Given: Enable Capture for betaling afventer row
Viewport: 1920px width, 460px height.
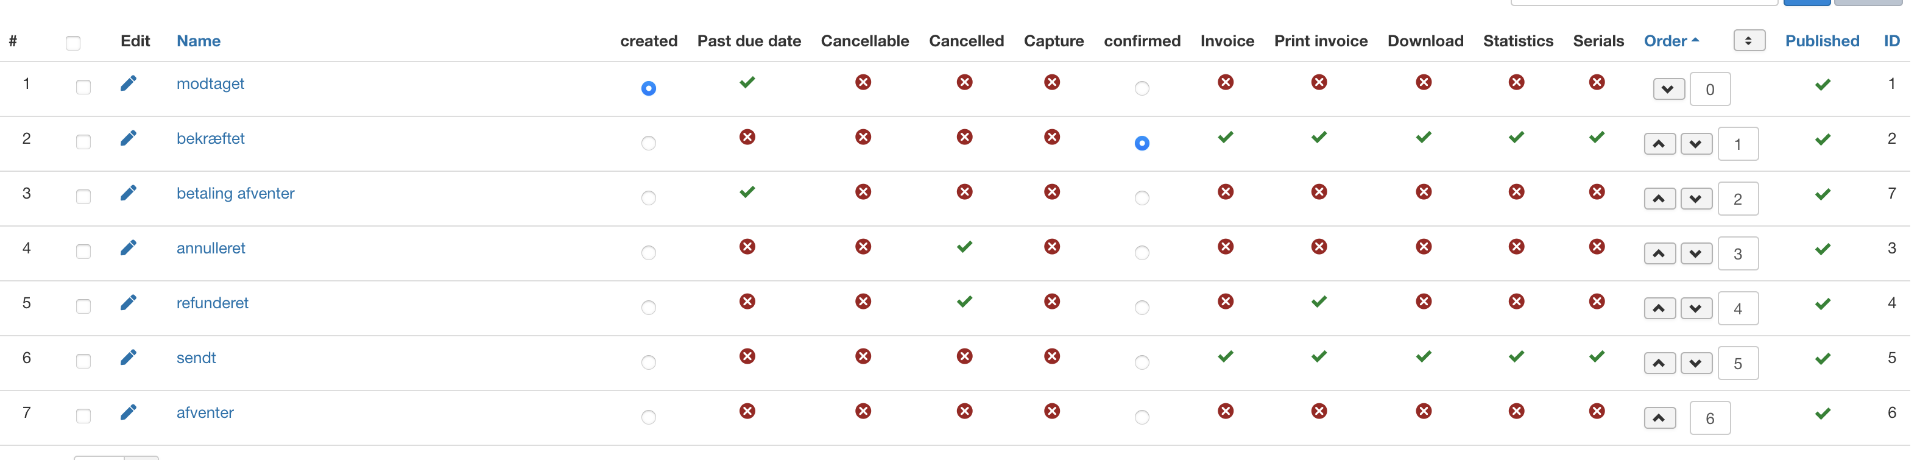Looking at the screenshot, I should click(x=1052, y=192).
